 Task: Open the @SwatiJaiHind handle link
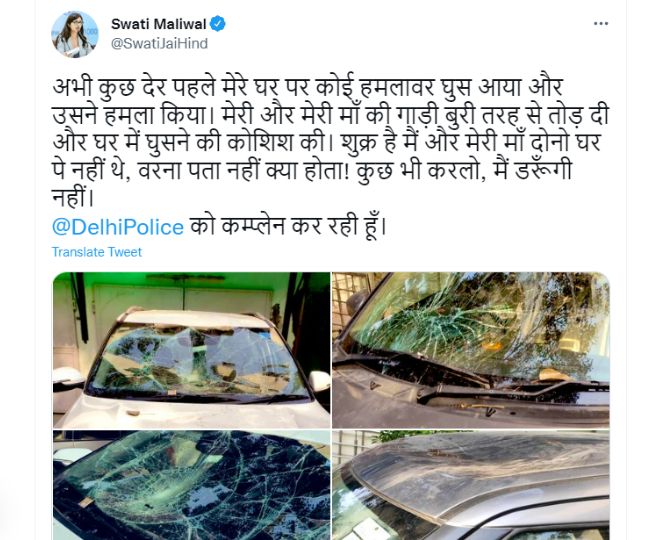pyautogui.click(x=159, y=44)
